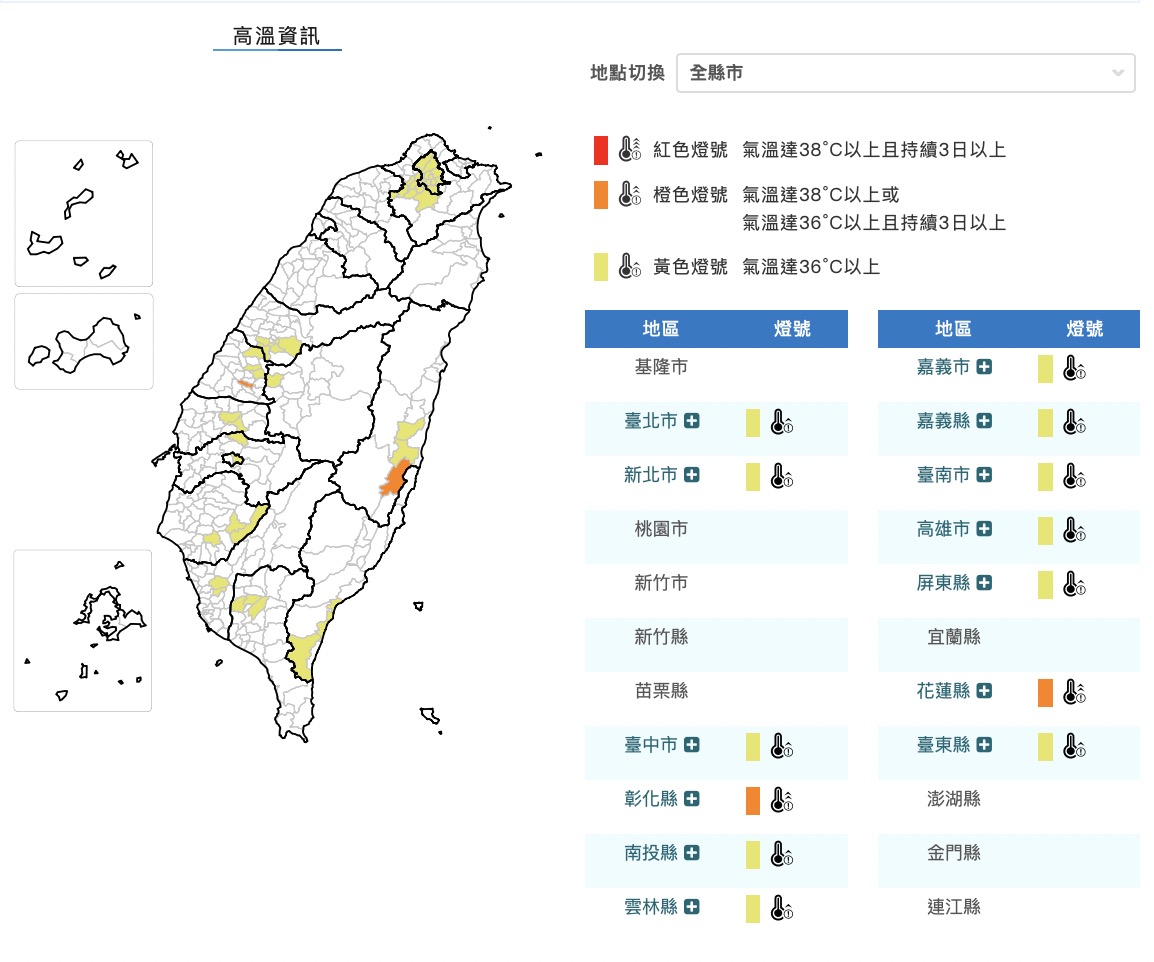
Task: Expand 南投縣 plus icon
Action: [x=692, y=852]
